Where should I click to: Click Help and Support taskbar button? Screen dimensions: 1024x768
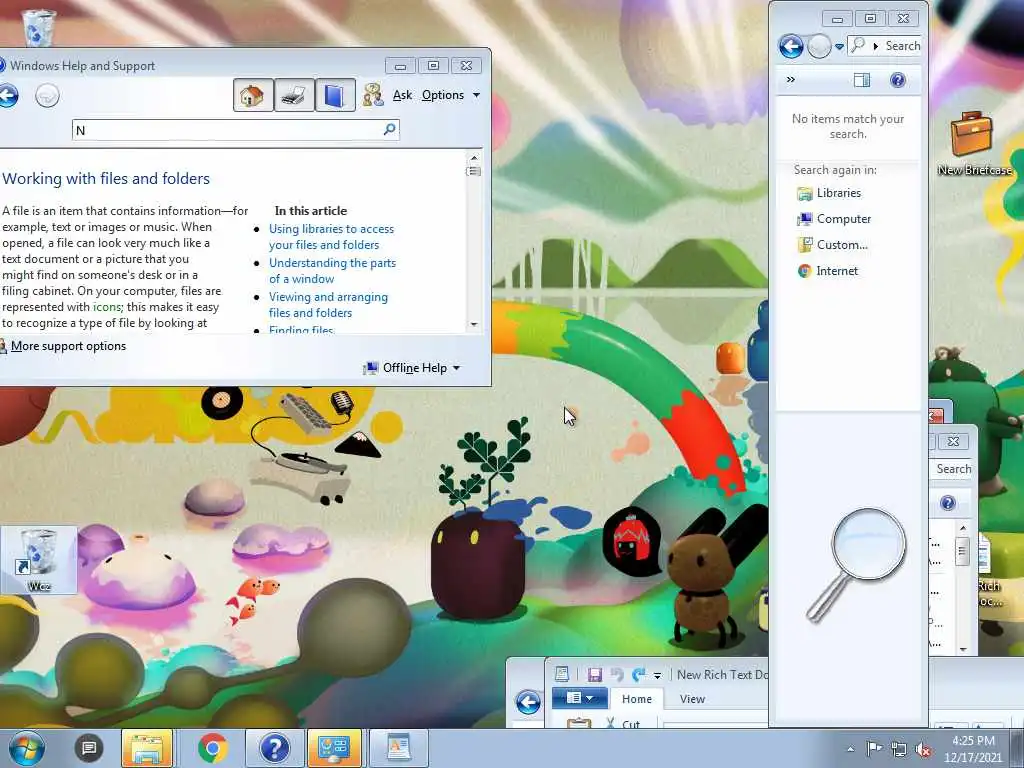pyautogui.click(x=275, y=748)
